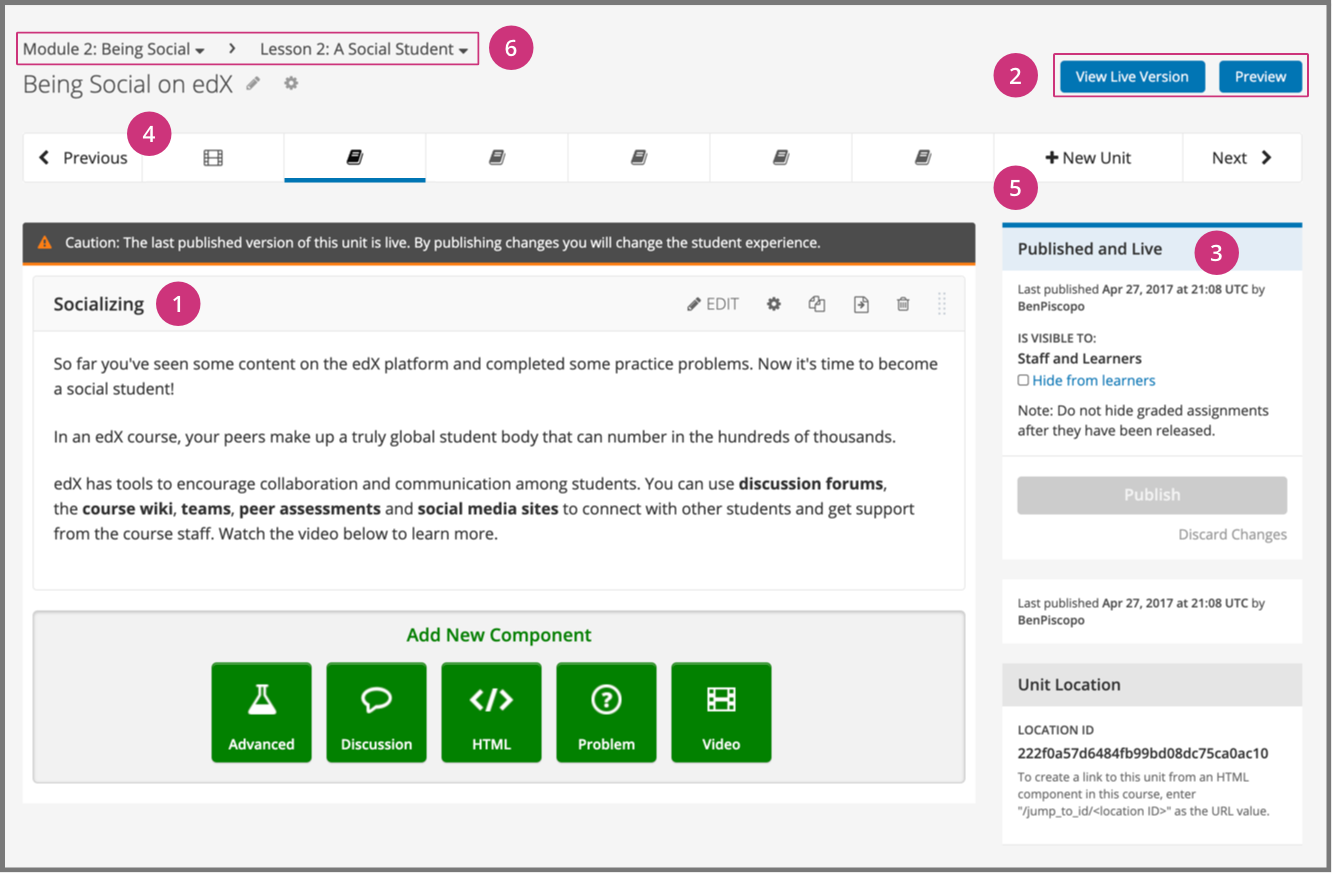Duplicate the Socializing component

817,304
